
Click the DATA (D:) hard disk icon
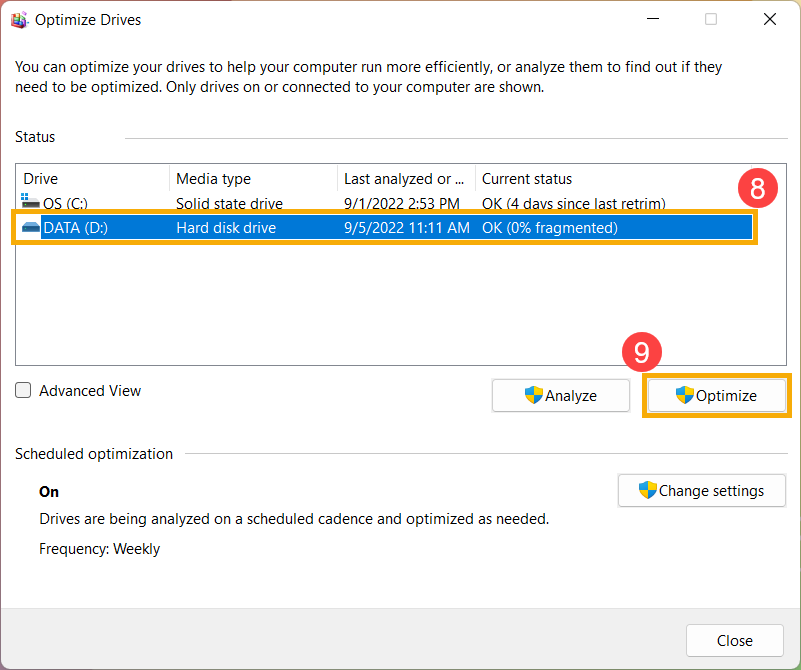click(31, 227)
